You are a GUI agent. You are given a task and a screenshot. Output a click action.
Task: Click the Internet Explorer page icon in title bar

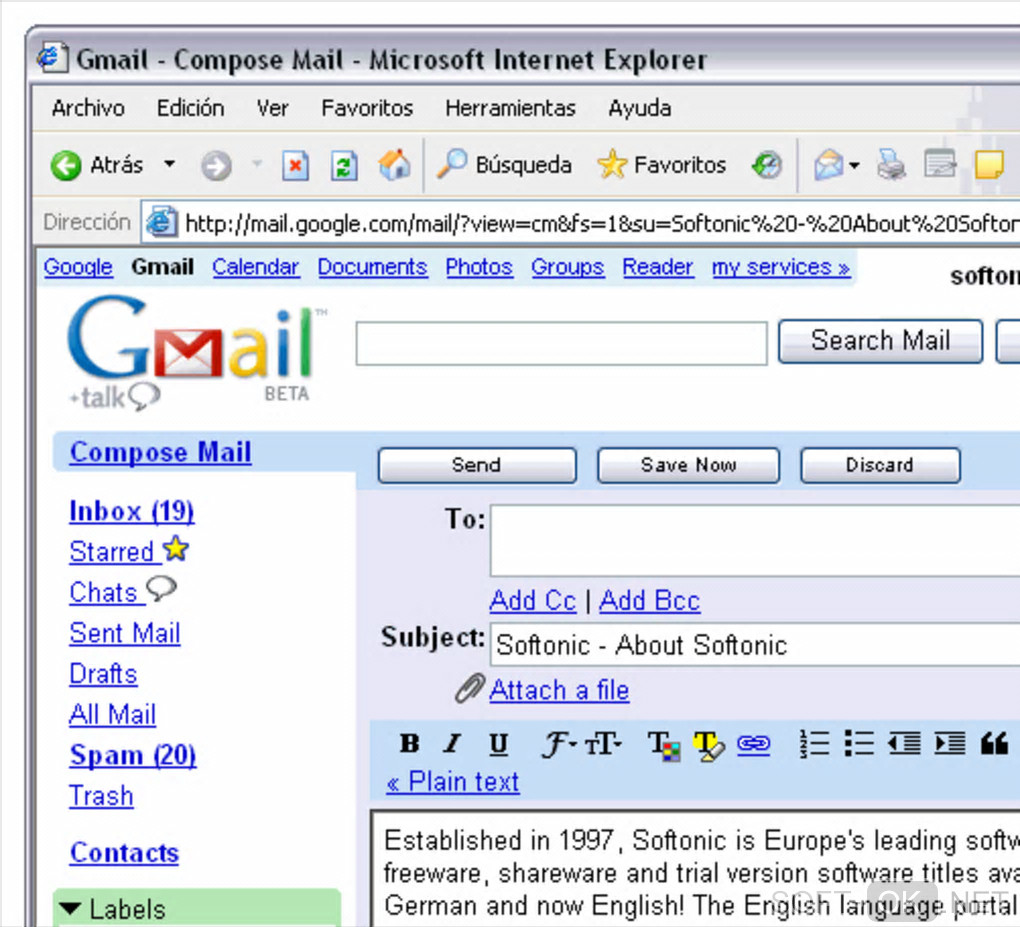52,58
